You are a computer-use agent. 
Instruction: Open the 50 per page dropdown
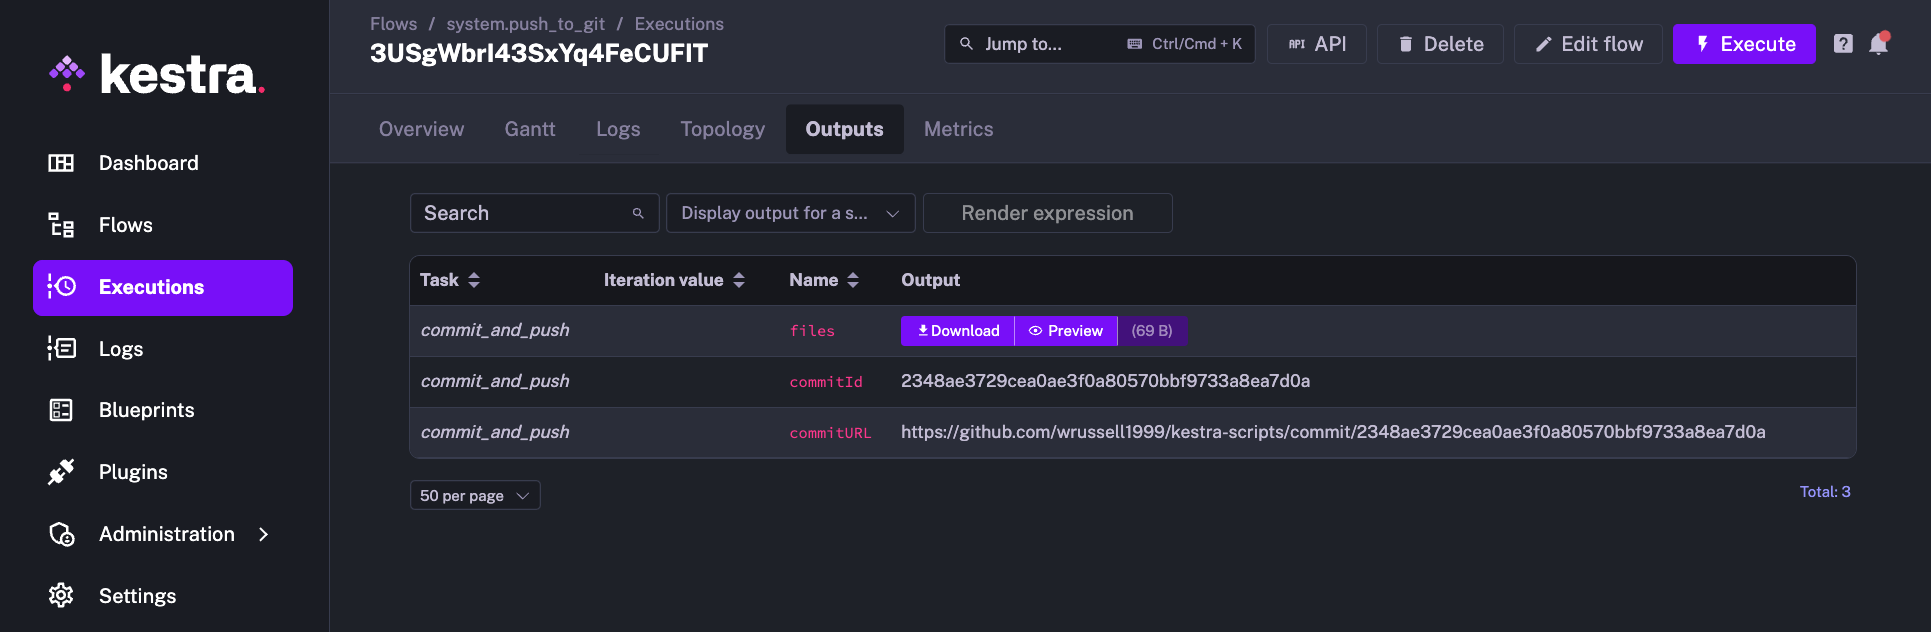(x=475, y=495)
